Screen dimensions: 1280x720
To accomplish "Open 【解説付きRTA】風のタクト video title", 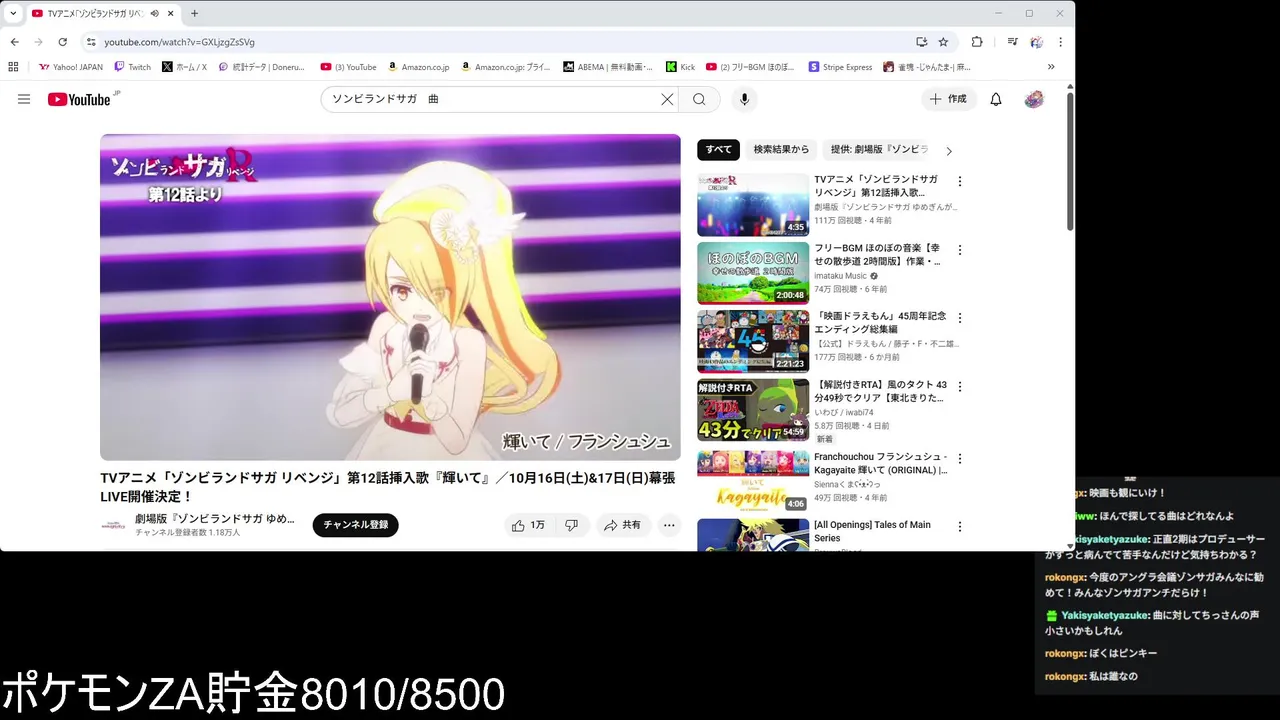I will point(880,391).
